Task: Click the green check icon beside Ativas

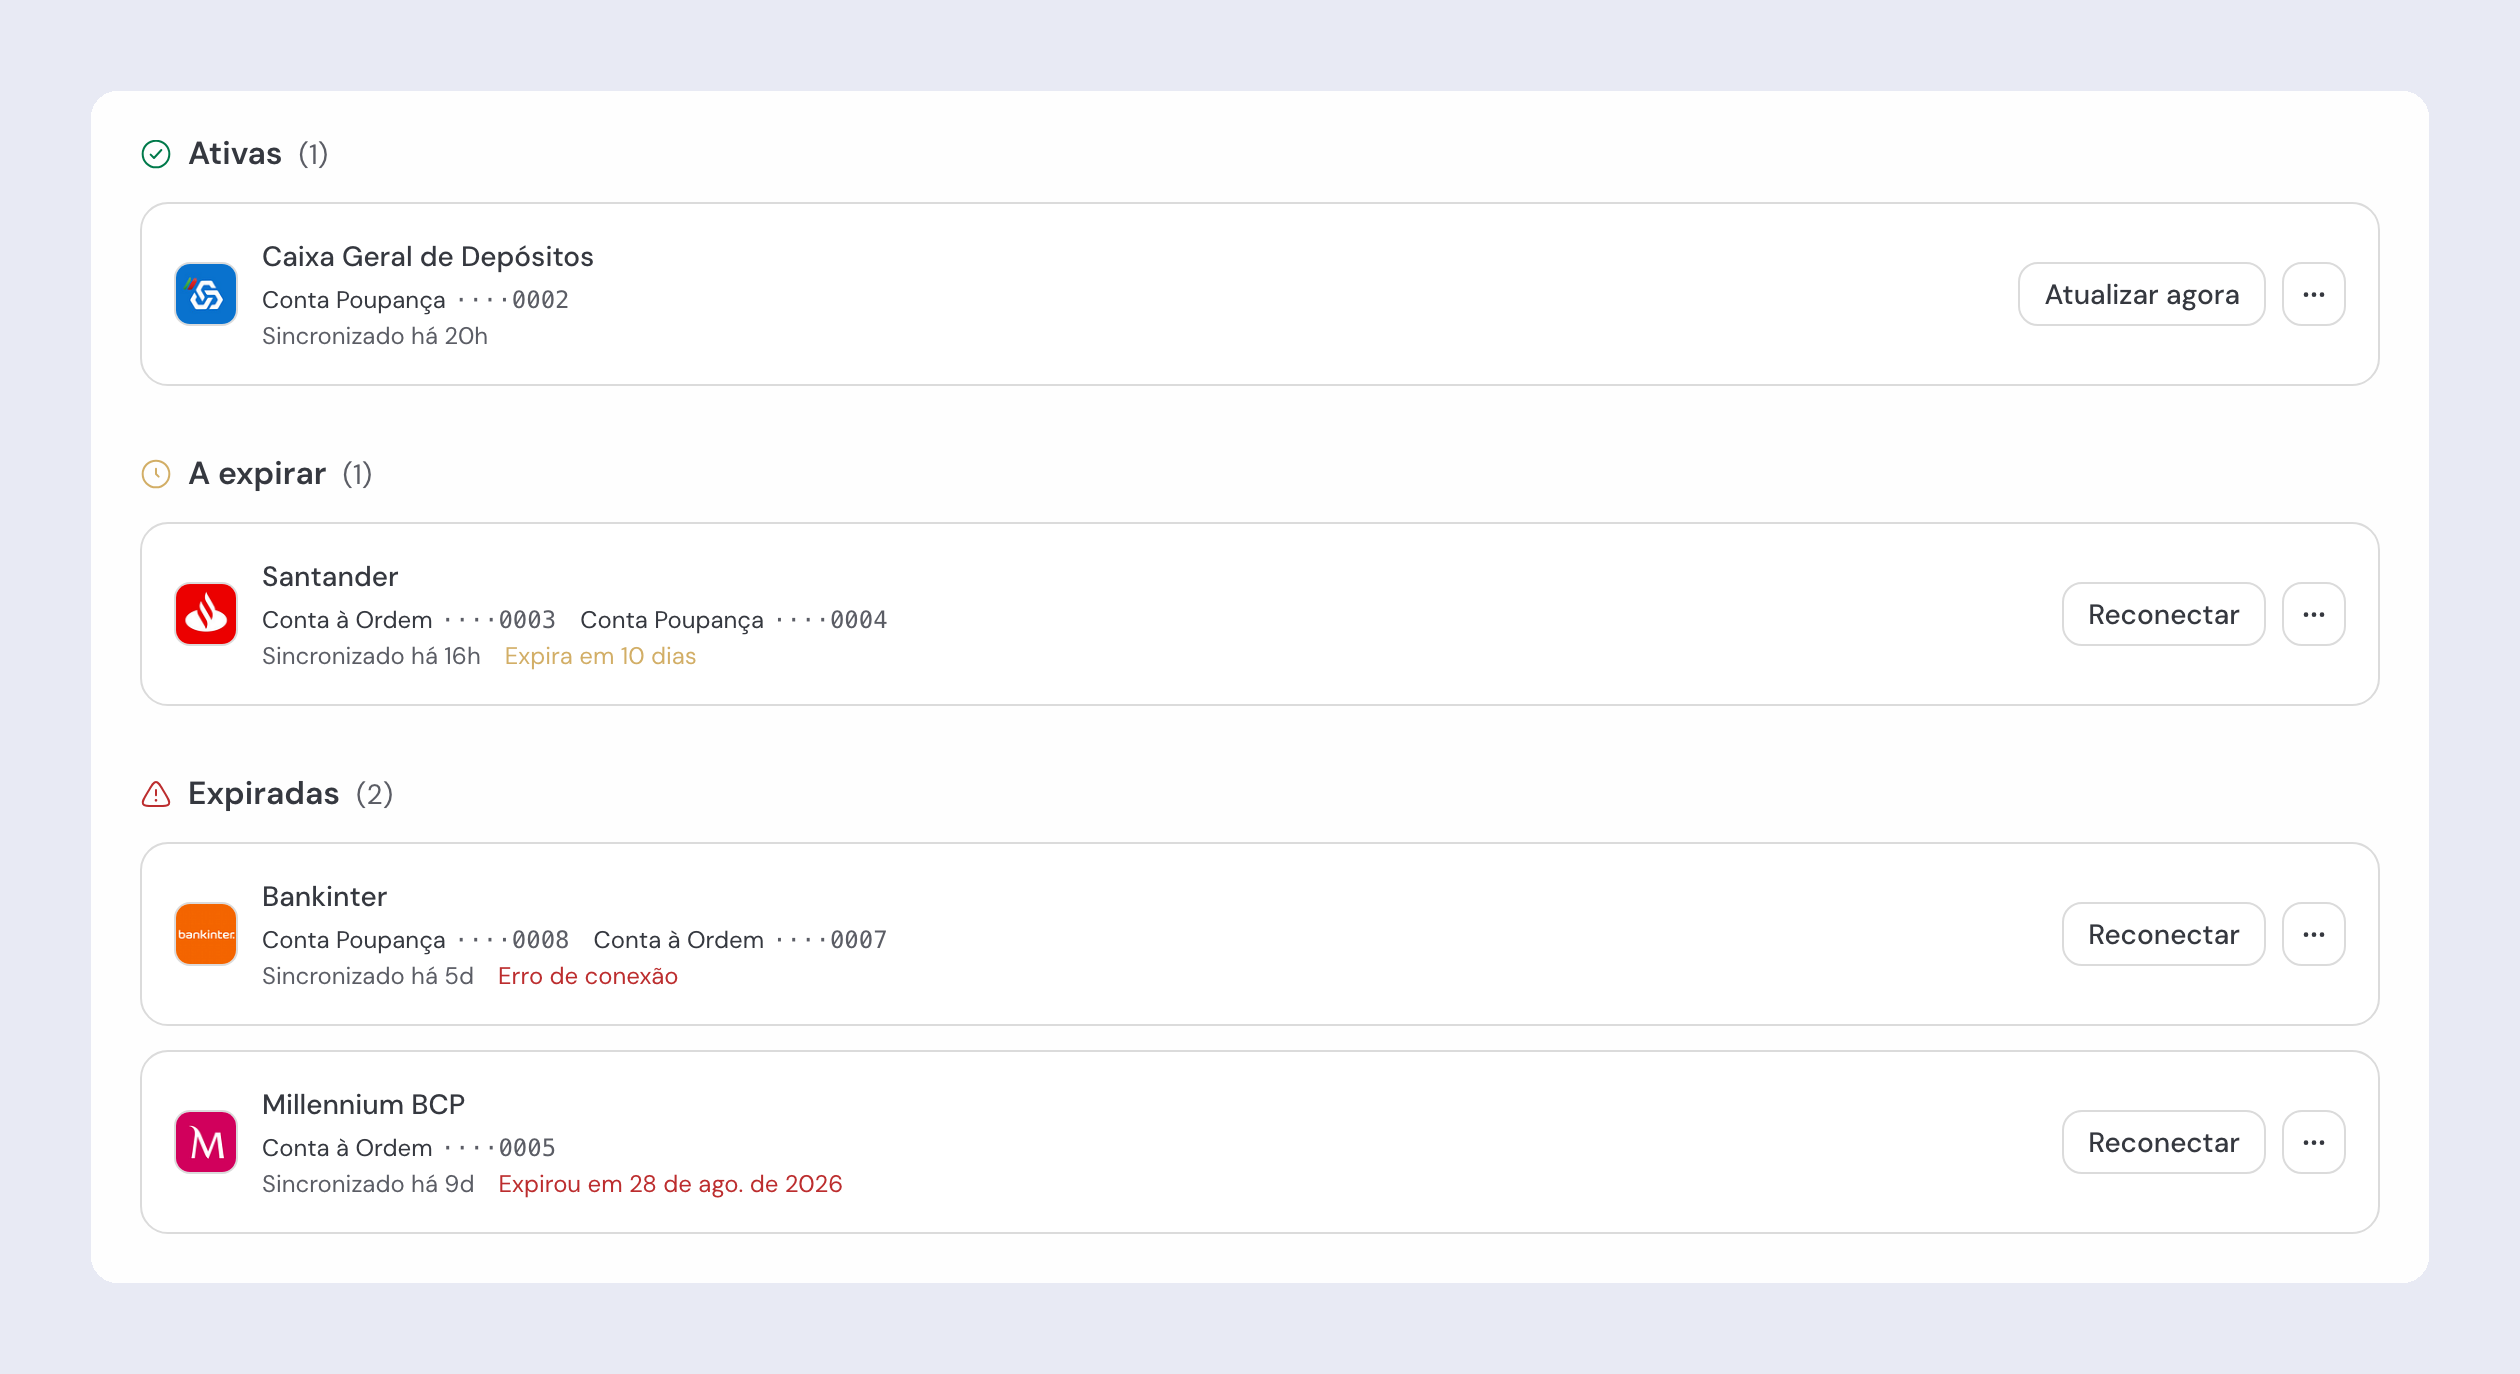Action: coord(156,154)
